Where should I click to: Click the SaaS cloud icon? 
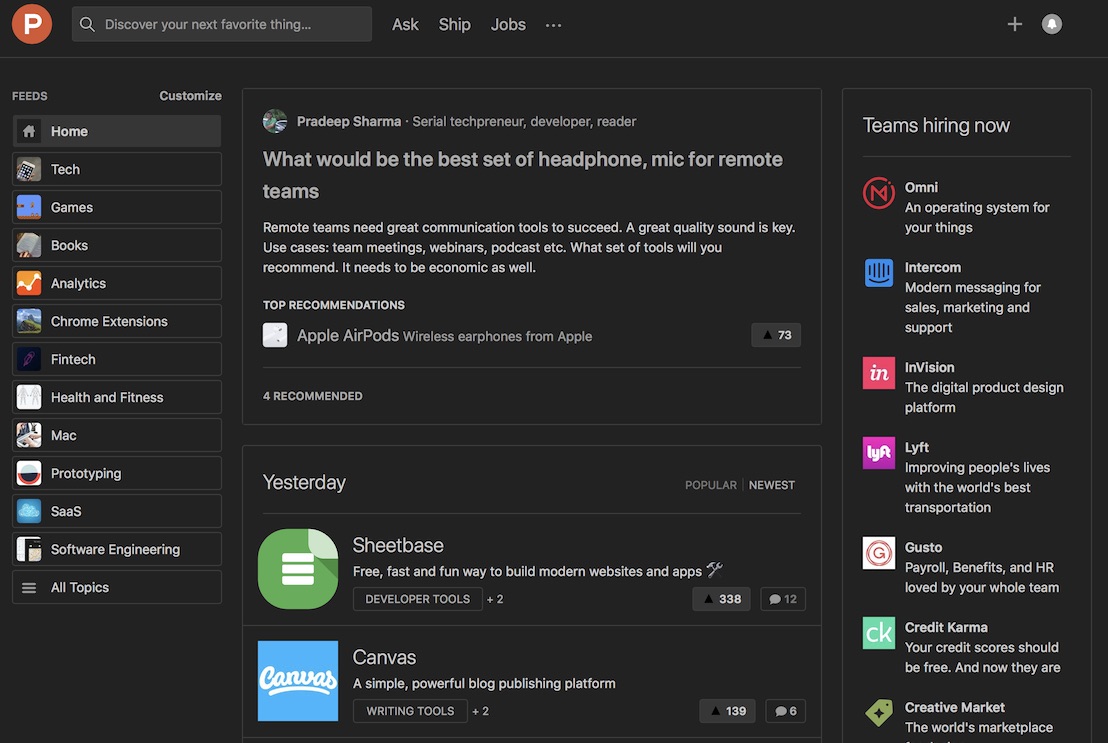(29, 511)
